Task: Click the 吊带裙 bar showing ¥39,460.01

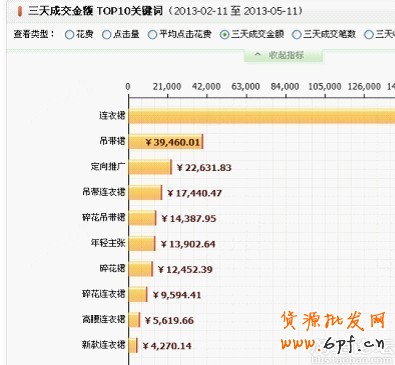Action: click(166, 142)
